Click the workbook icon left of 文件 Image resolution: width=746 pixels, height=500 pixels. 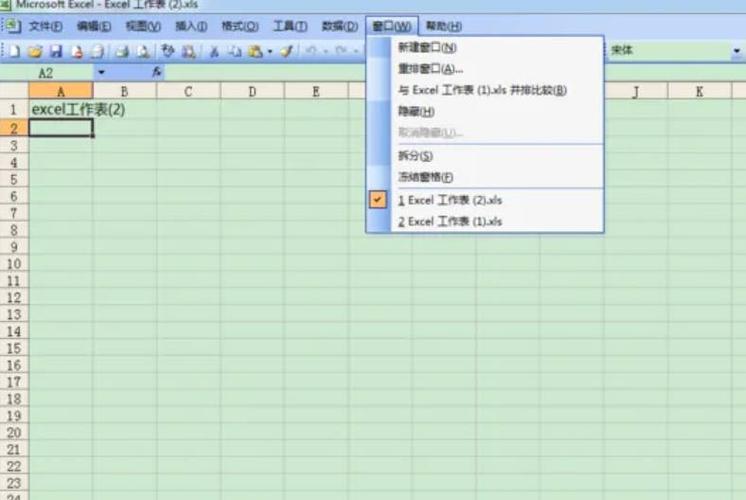[13, 26]
